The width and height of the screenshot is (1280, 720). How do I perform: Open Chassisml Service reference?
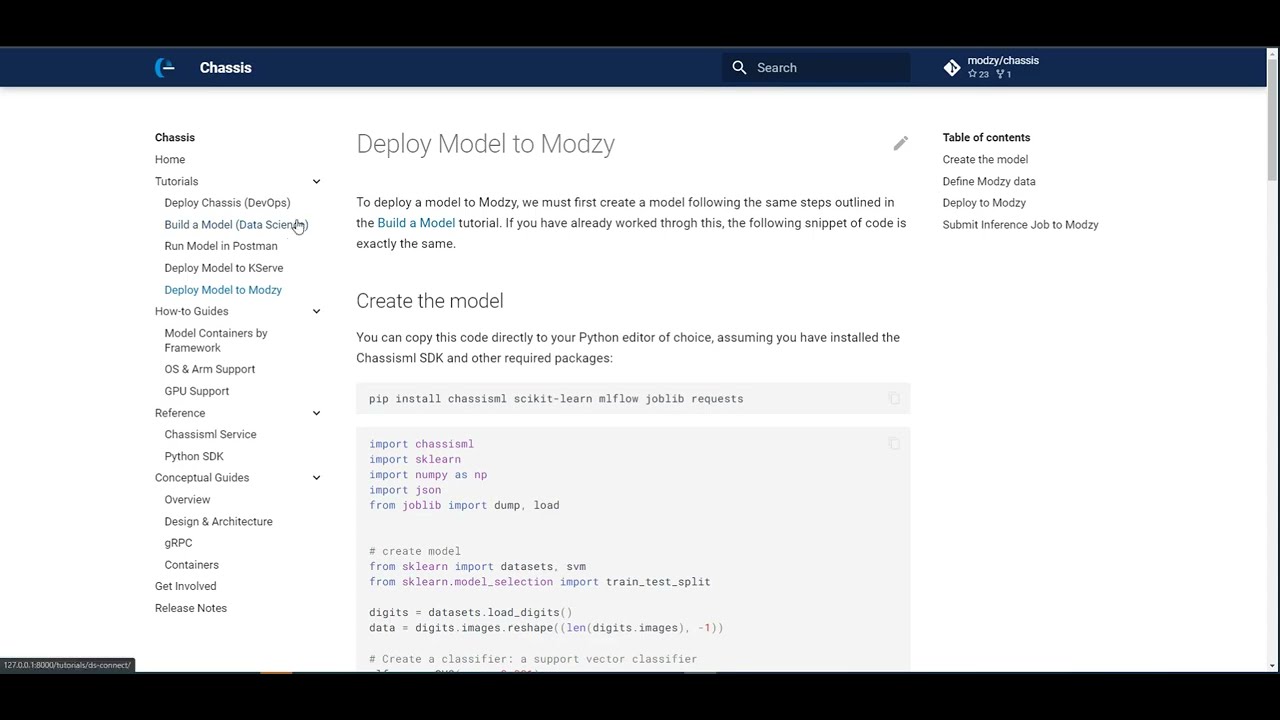tap(210, 435)
